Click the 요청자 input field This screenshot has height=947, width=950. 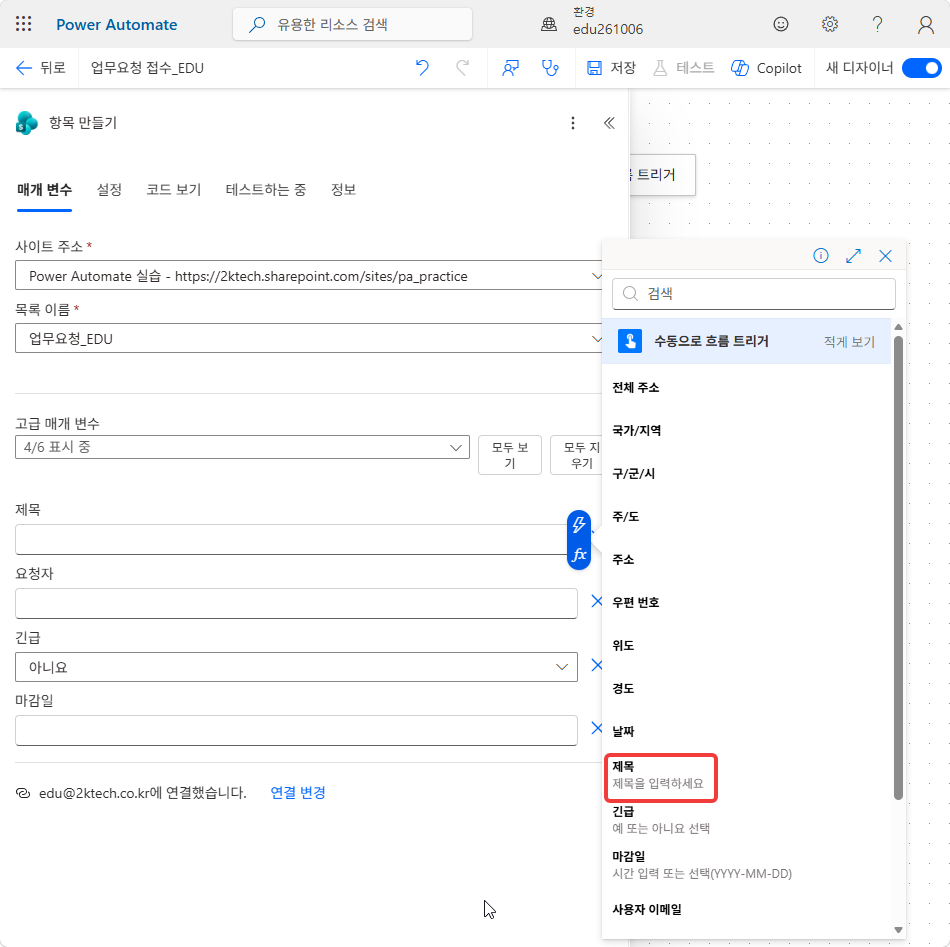click(296, 603)
